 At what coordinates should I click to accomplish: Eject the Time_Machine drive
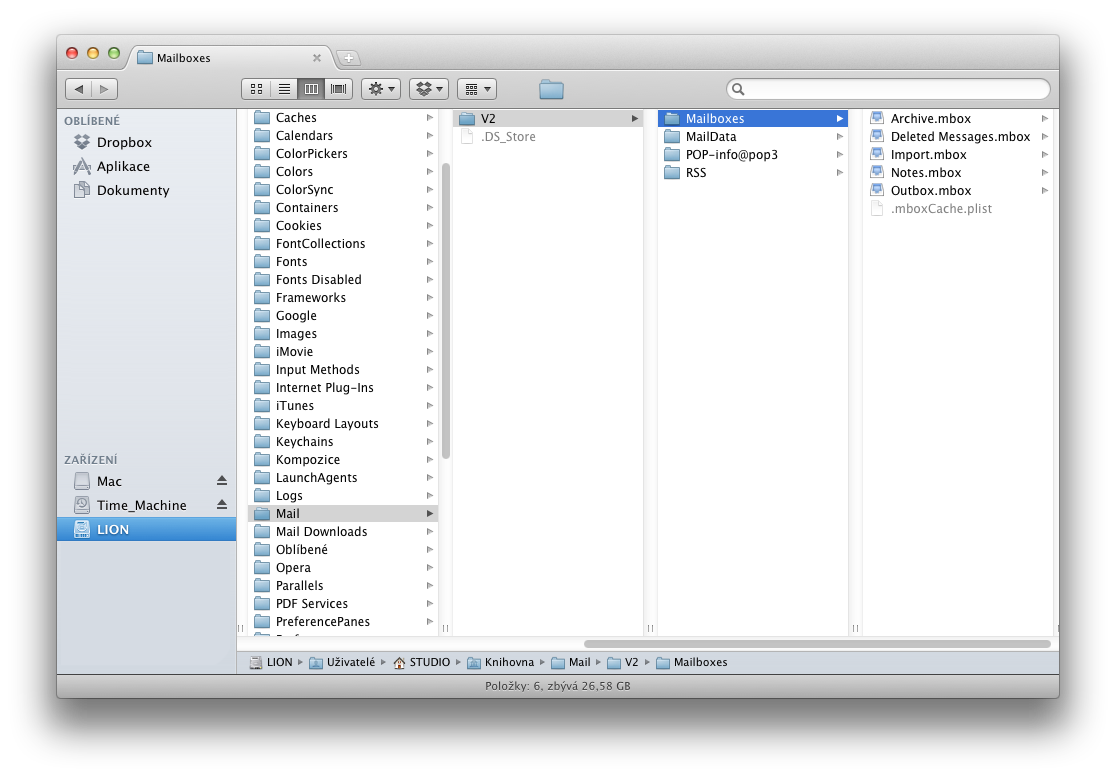point(222,505)
